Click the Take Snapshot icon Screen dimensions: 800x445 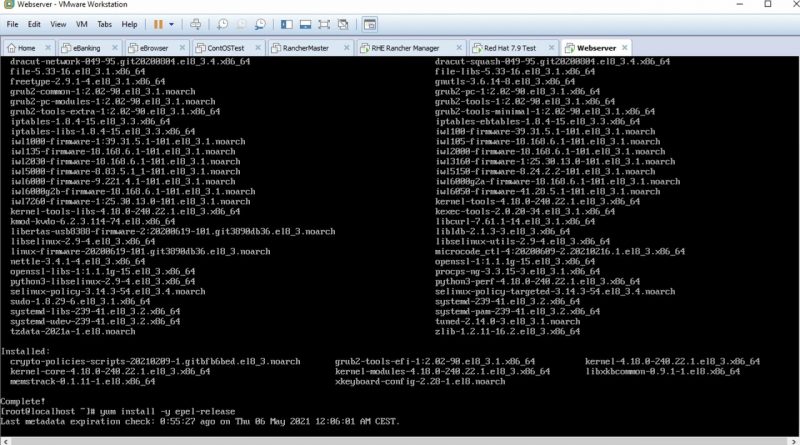coord(223,24)
